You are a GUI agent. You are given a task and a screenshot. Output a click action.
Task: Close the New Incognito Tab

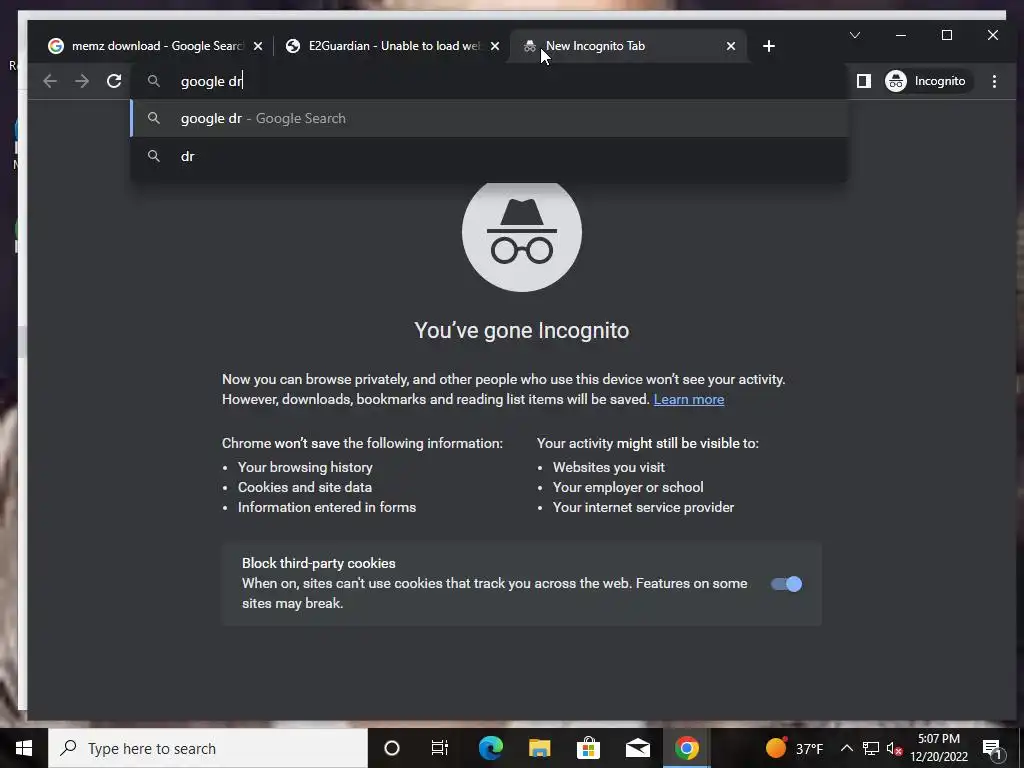[x=731, y=46]
